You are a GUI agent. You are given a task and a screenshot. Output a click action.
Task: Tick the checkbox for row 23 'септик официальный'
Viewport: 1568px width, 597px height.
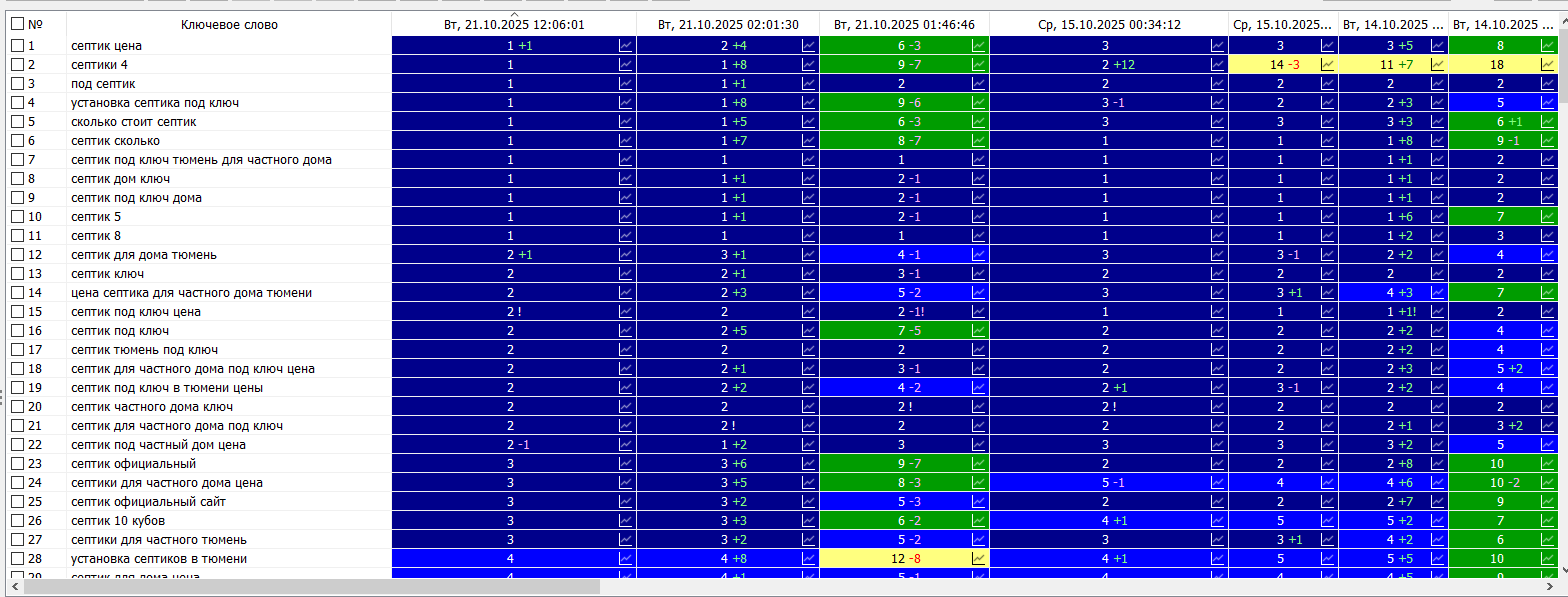[x=17, y=463]
